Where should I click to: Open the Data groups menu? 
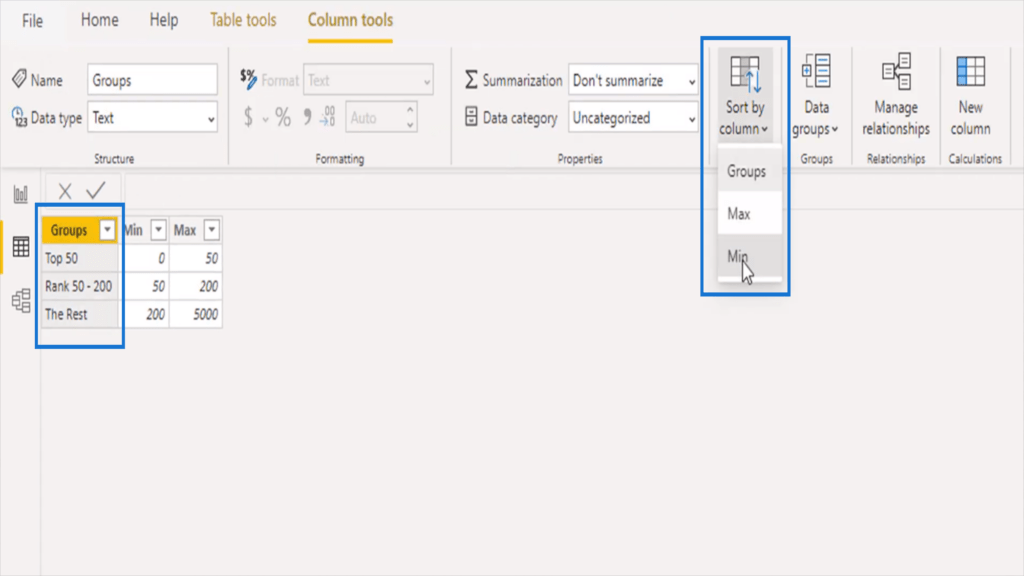[816, 95]
